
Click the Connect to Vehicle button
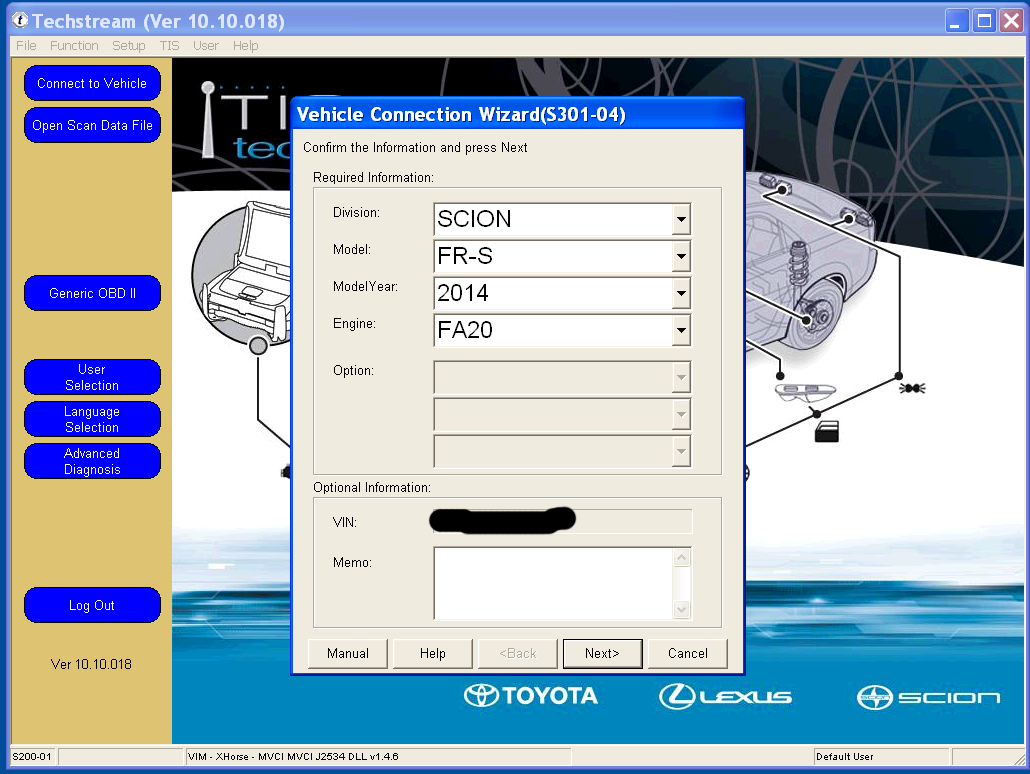[92, 84]
